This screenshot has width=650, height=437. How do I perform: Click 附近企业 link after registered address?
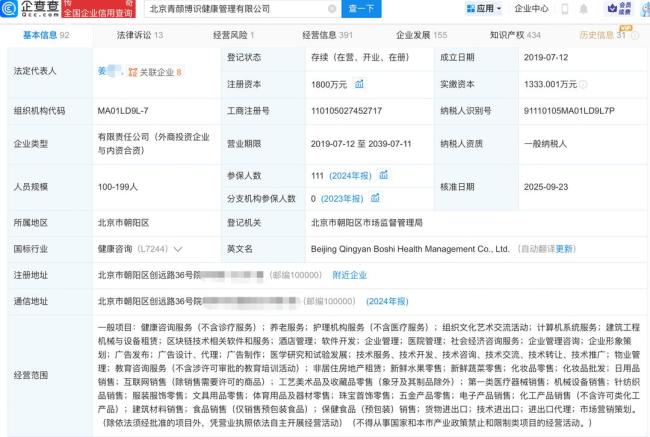pyautogui.click(x=349, y=275)
